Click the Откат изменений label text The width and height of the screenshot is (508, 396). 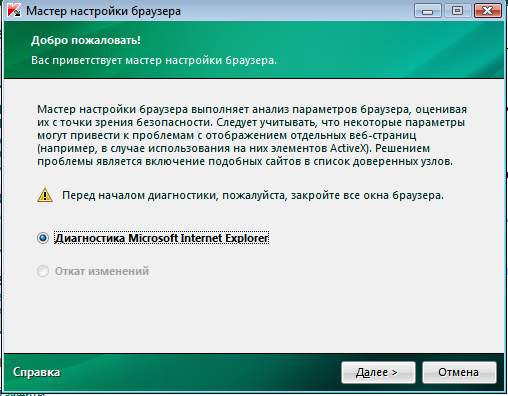coord(102,271)
